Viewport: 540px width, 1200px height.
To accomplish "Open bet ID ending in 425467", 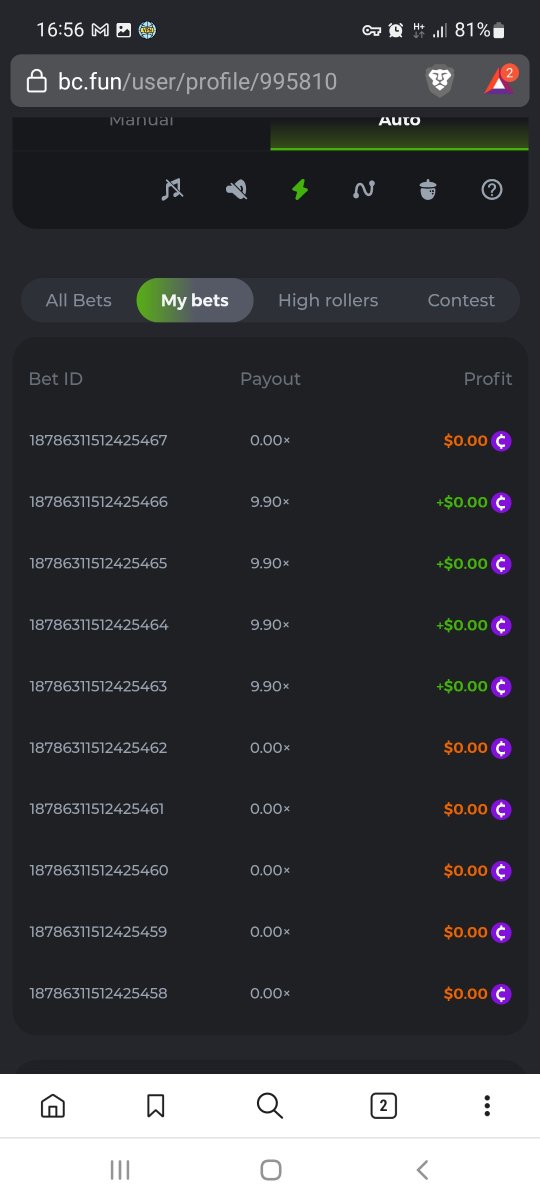I will pos(98,440).
